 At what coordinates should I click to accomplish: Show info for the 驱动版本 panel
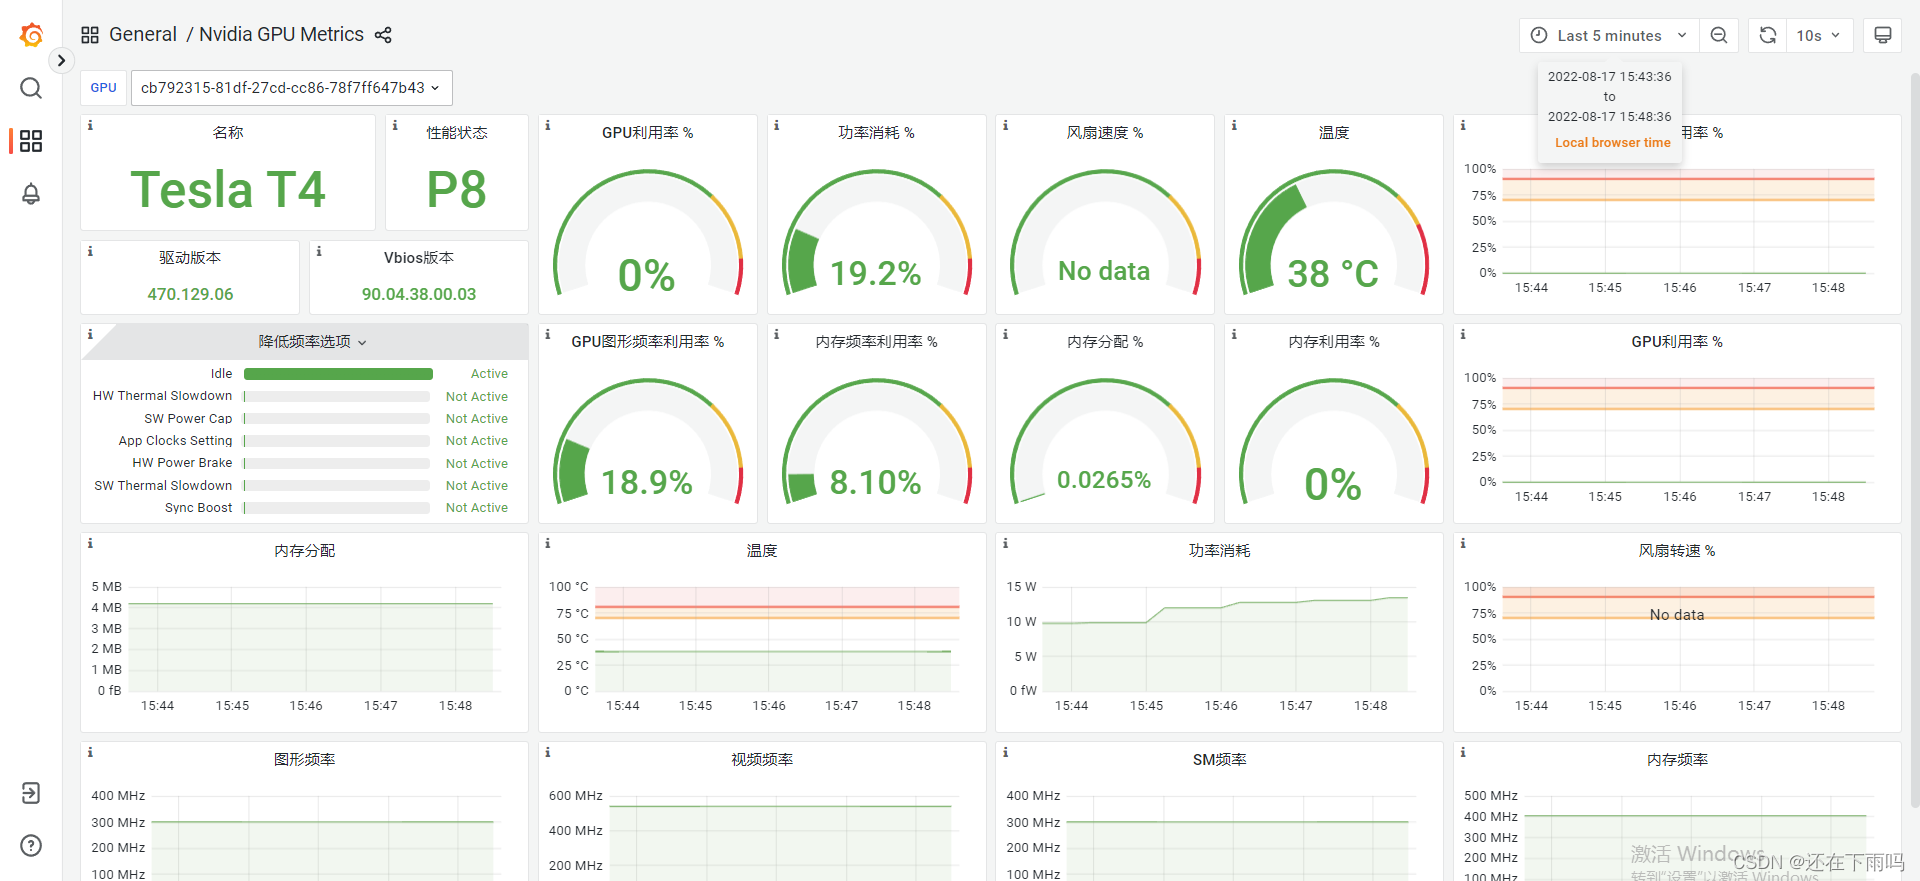(90, 251)
